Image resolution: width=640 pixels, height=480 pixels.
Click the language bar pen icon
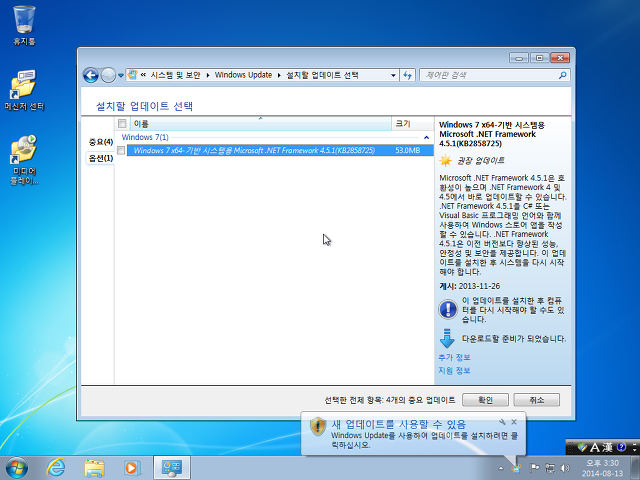pyautogui.click(x=582, y=448)
